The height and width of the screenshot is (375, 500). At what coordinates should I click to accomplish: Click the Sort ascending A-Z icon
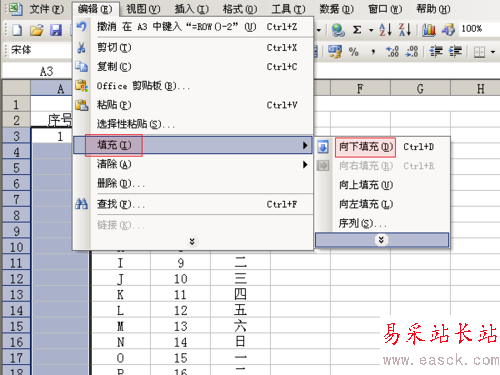(x=386, y=30)
